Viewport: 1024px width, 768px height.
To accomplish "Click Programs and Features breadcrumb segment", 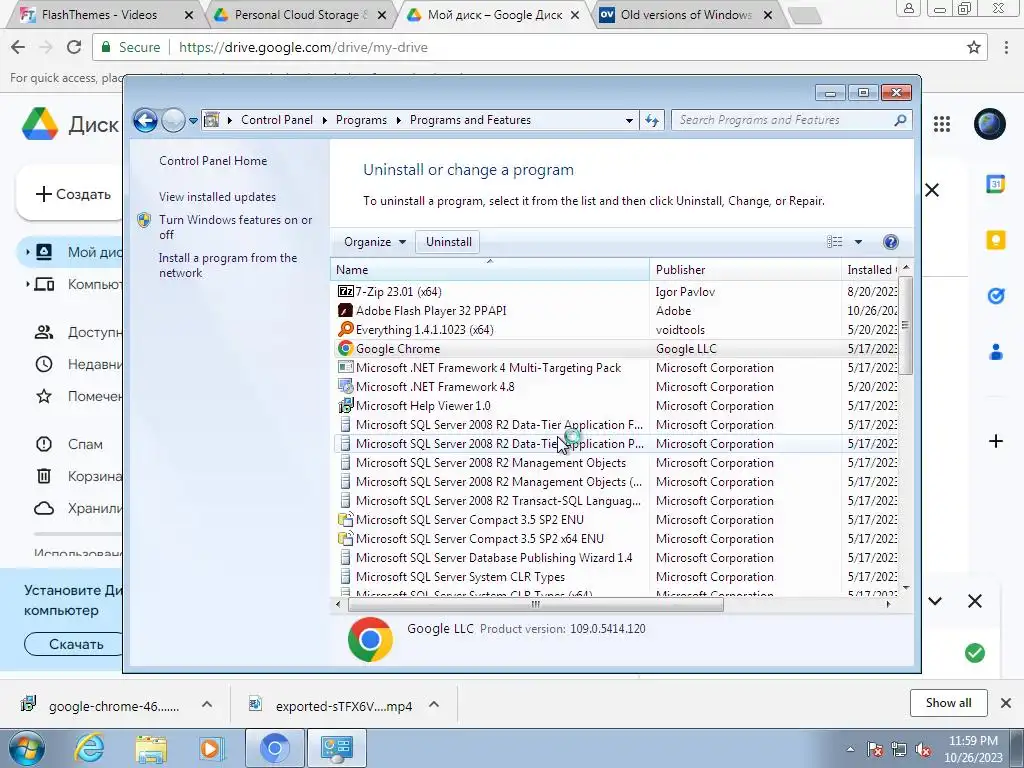I will click(x=470, y=120).
